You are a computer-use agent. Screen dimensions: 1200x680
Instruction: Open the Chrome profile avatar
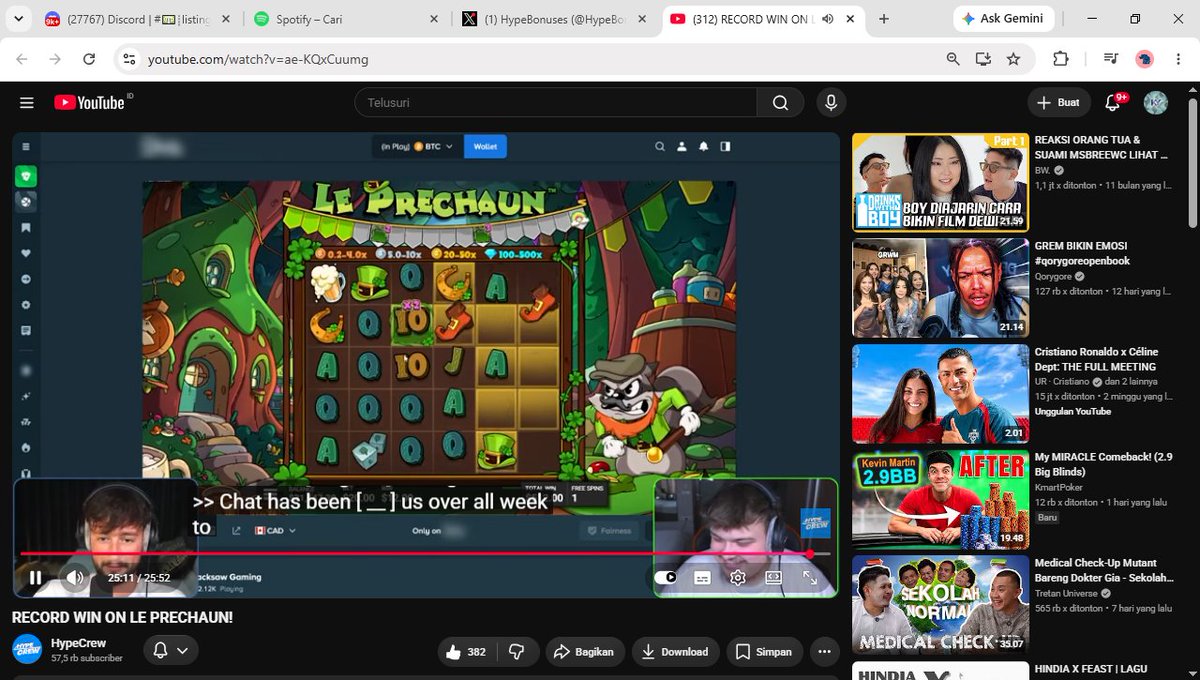pos(1145,59)
